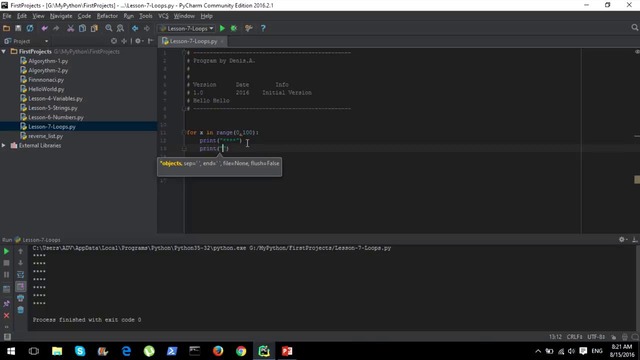Toggle soft-wrap in the Run console
Image resolution: width=640 pixels, height=360 pixels.
point(20,275)
